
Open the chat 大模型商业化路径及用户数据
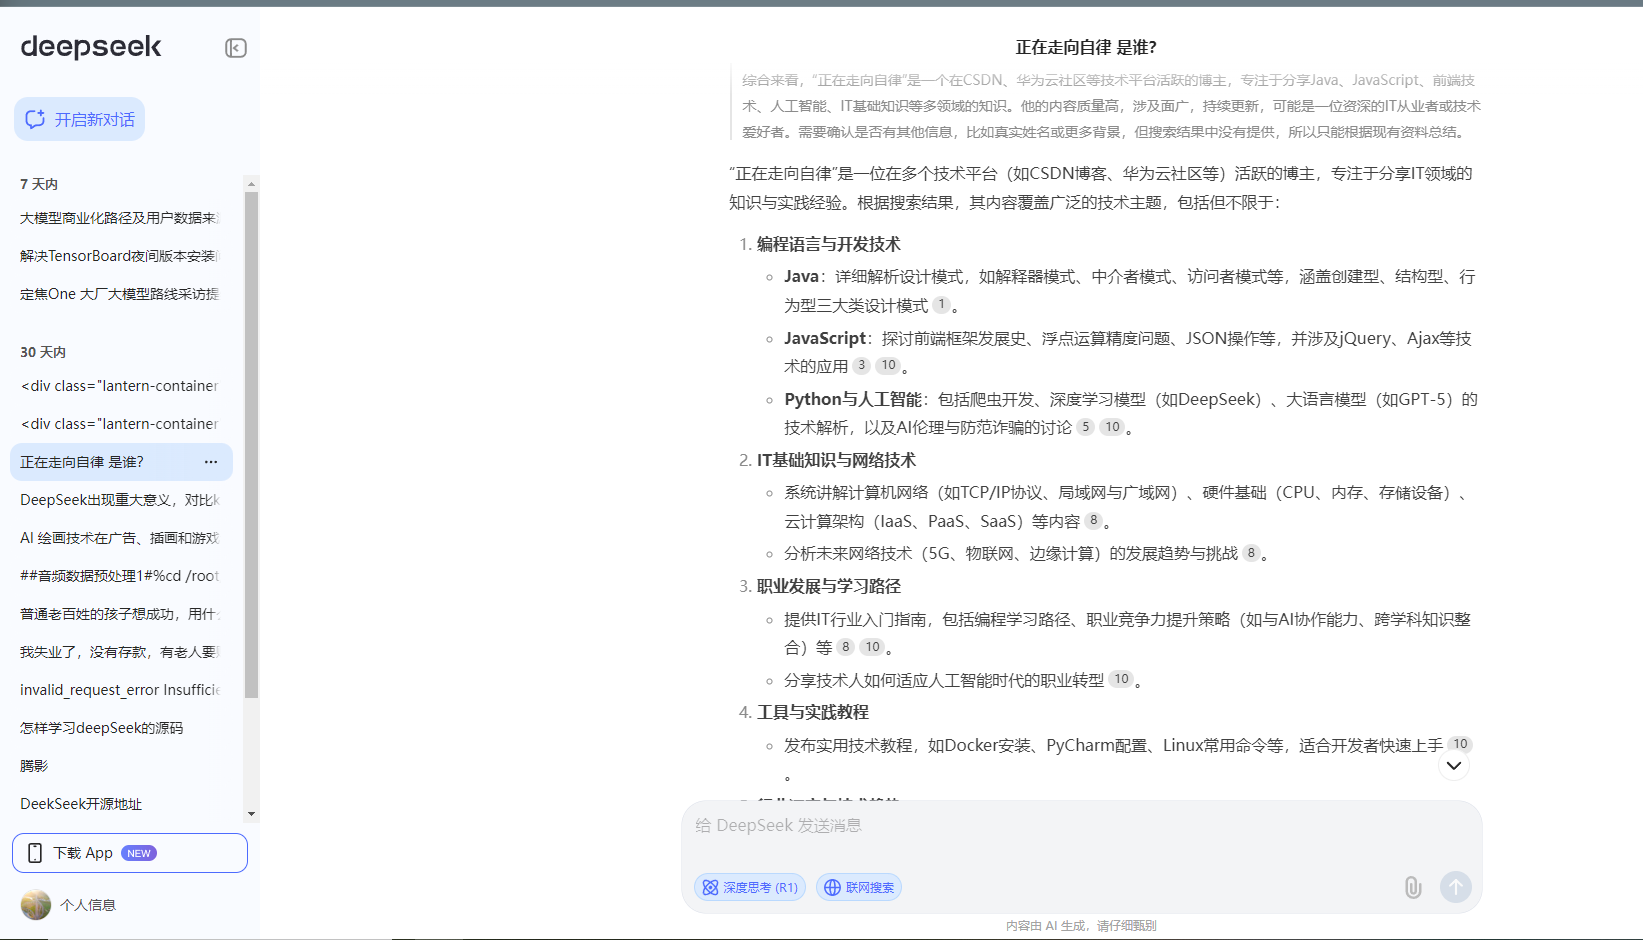[x=119, y=218]
